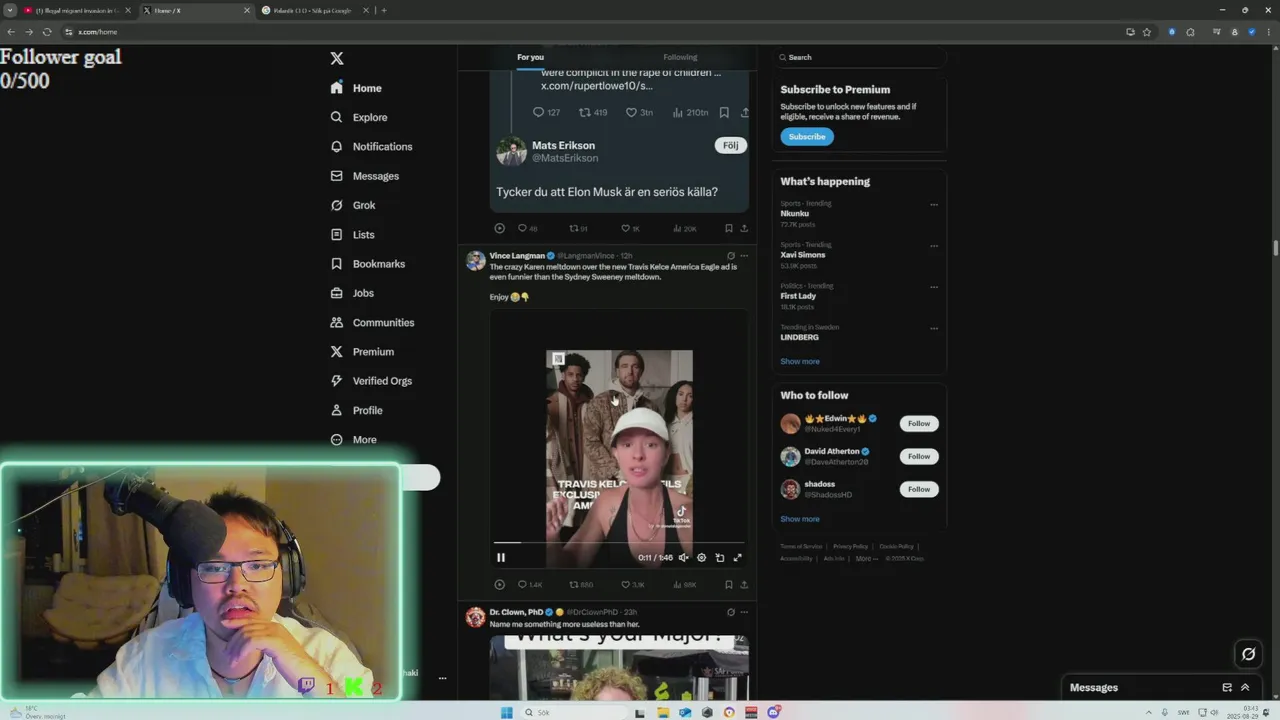Pause the Travis Kelce video

(x=501, y=558)
